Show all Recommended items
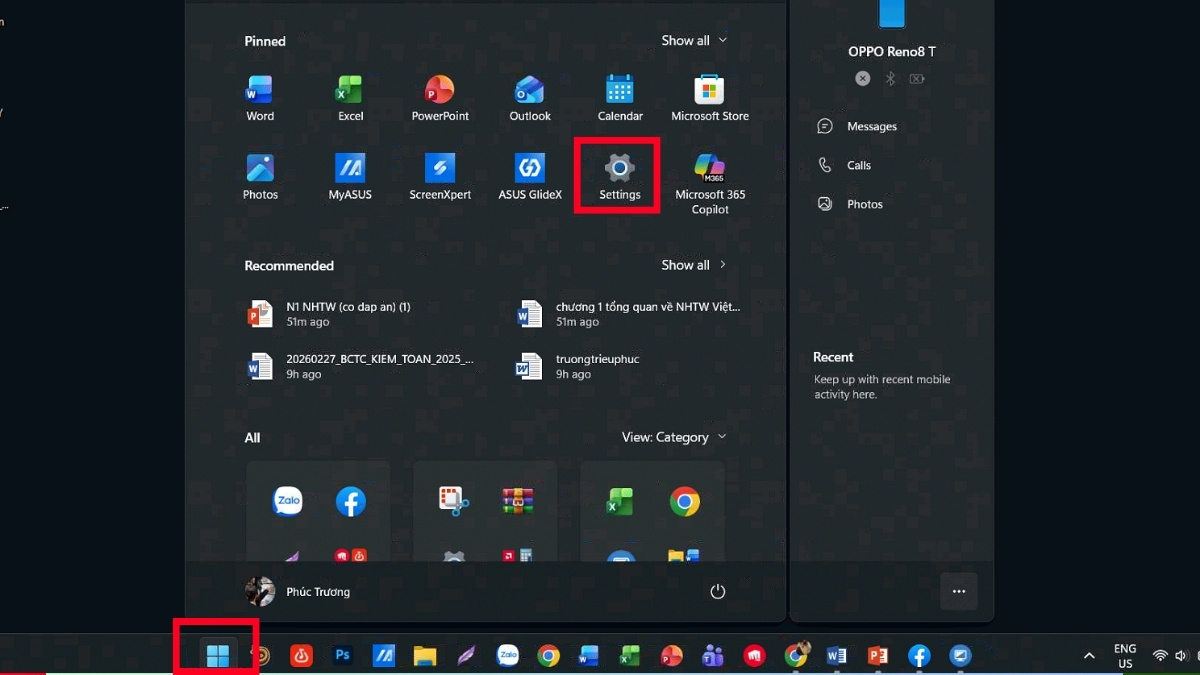Image resolution: width=1200 pixels, height=675 pixels. tap(694, 265)
